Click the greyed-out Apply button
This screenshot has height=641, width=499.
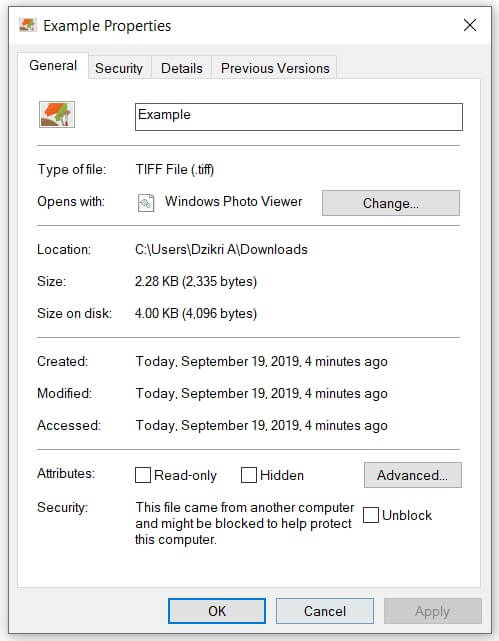pyautogui.click(x=432, y=611)
